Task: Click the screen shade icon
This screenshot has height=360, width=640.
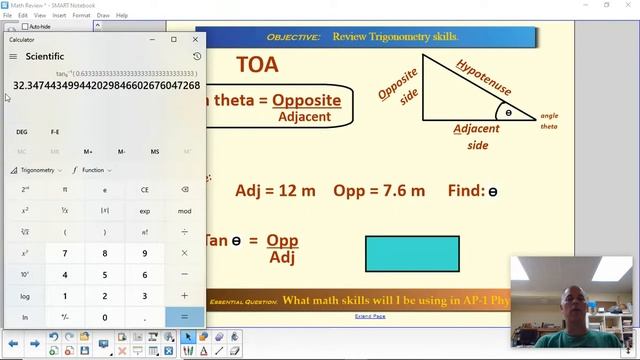Action: coord(138,351)
